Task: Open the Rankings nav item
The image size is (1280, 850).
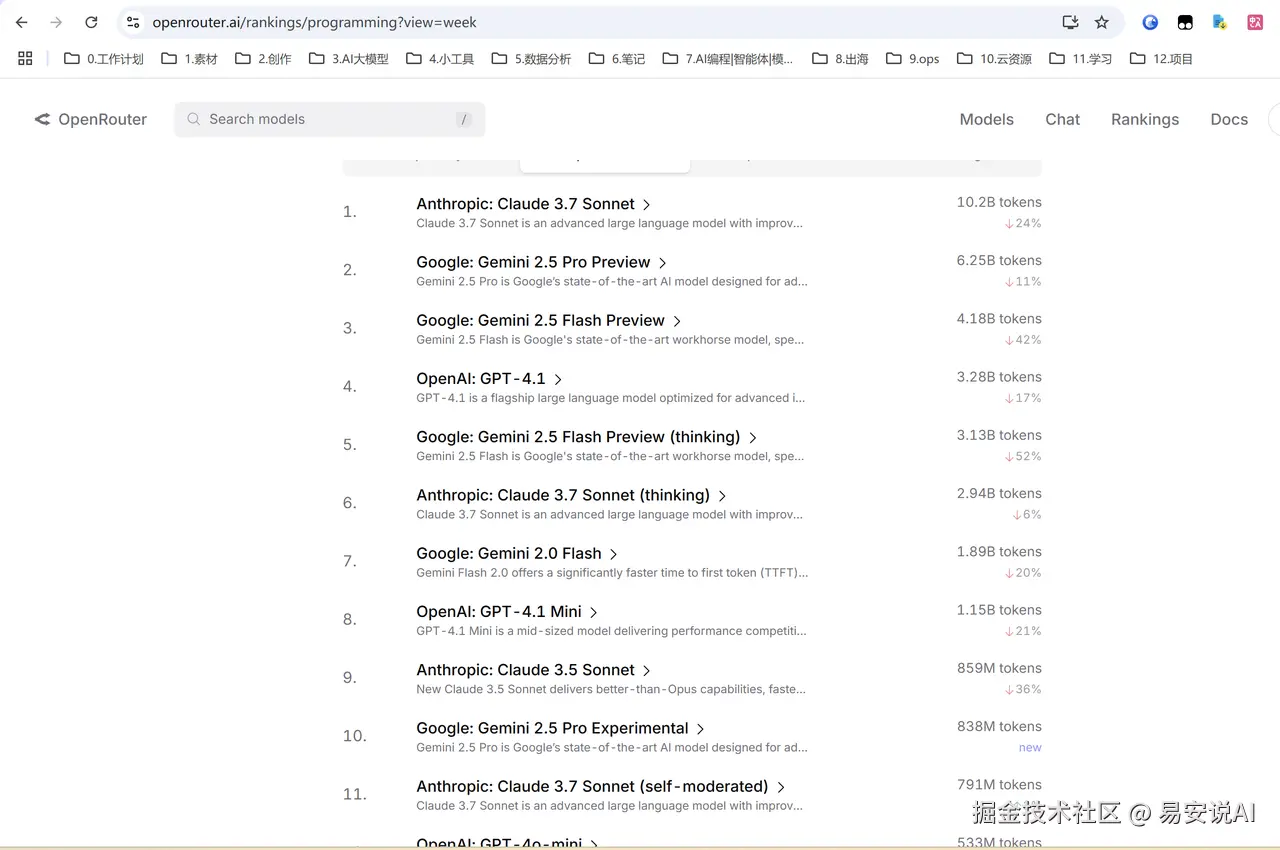Action: pos(1145,119)
